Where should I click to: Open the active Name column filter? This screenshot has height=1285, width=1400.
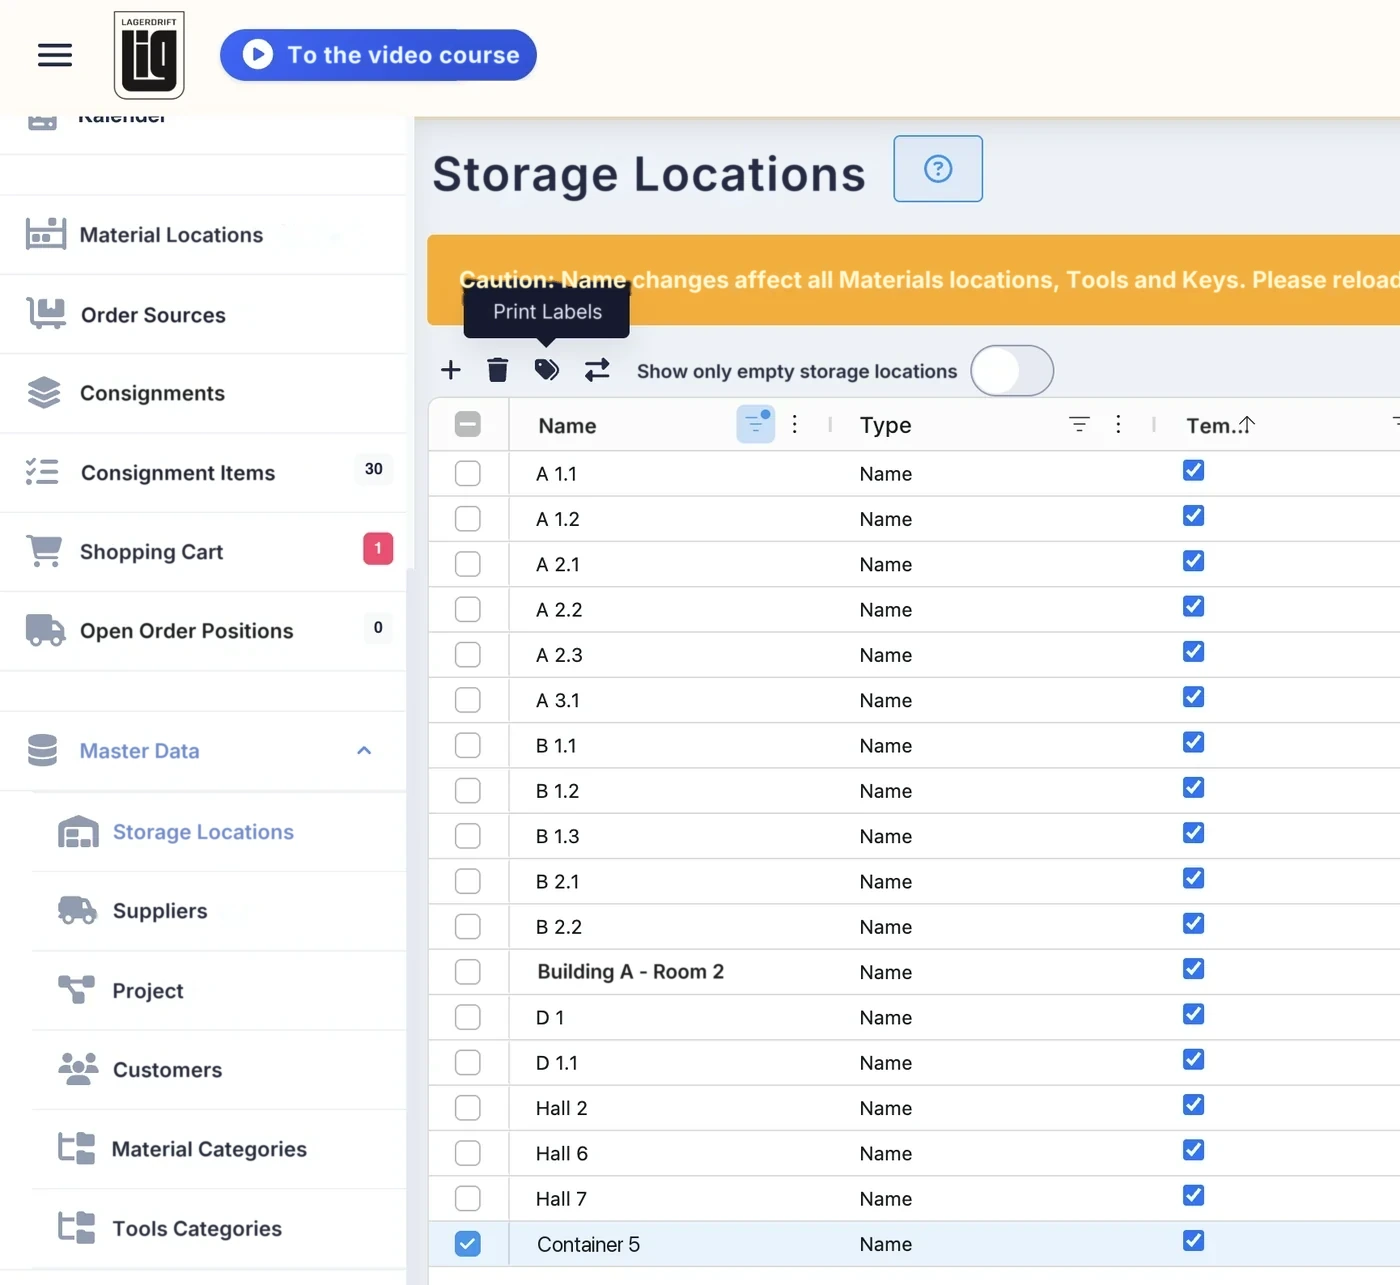756,424
